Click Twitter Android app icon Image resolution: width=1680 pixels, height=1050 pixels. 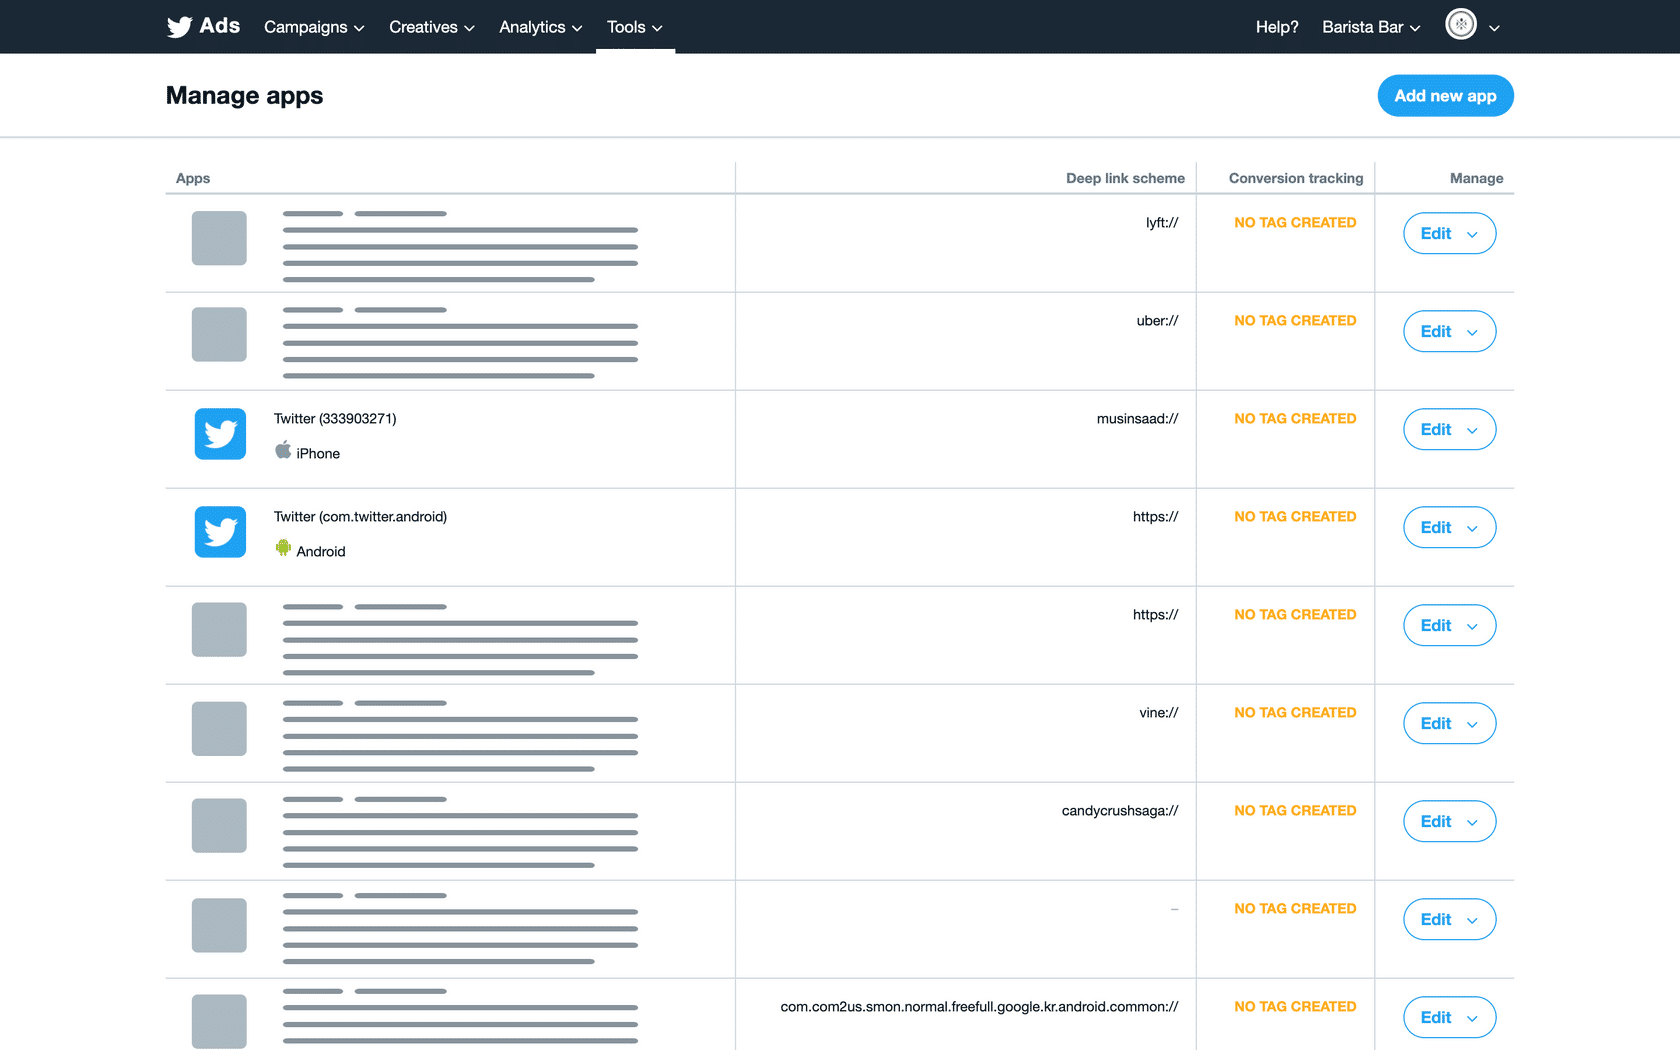(220, 532)
